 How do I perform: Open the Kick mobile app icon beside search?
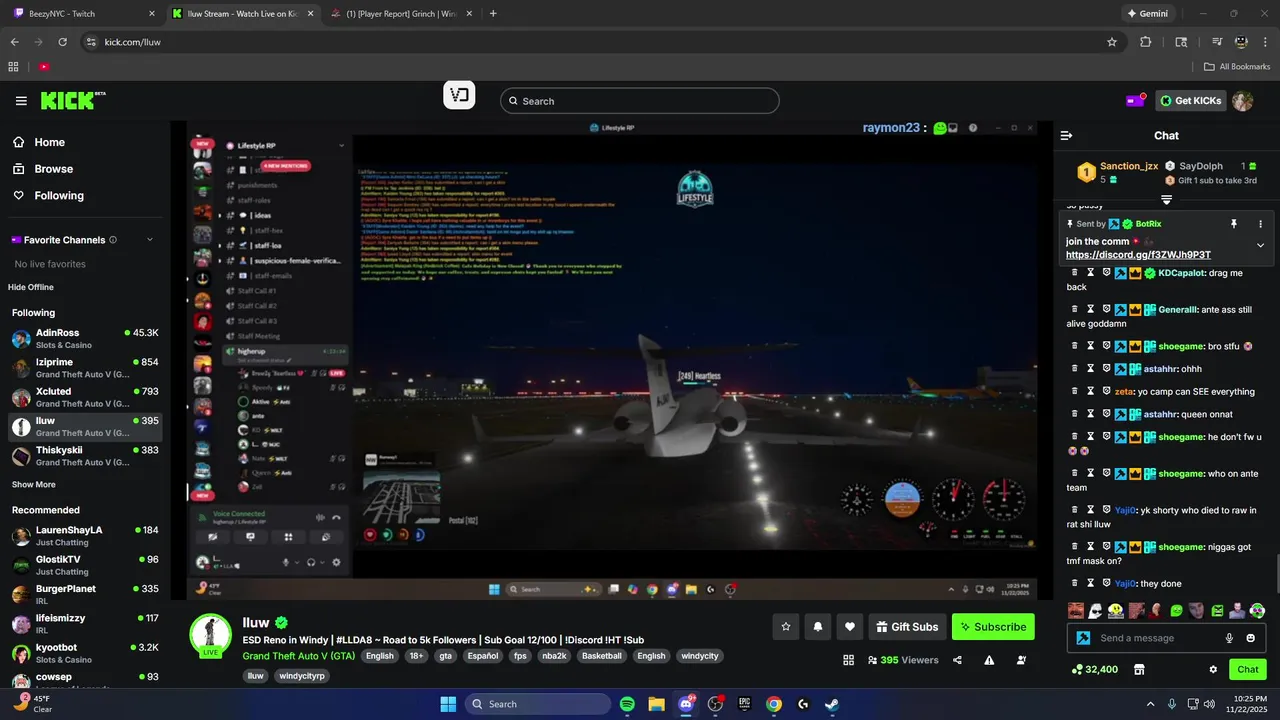(459, 96)
